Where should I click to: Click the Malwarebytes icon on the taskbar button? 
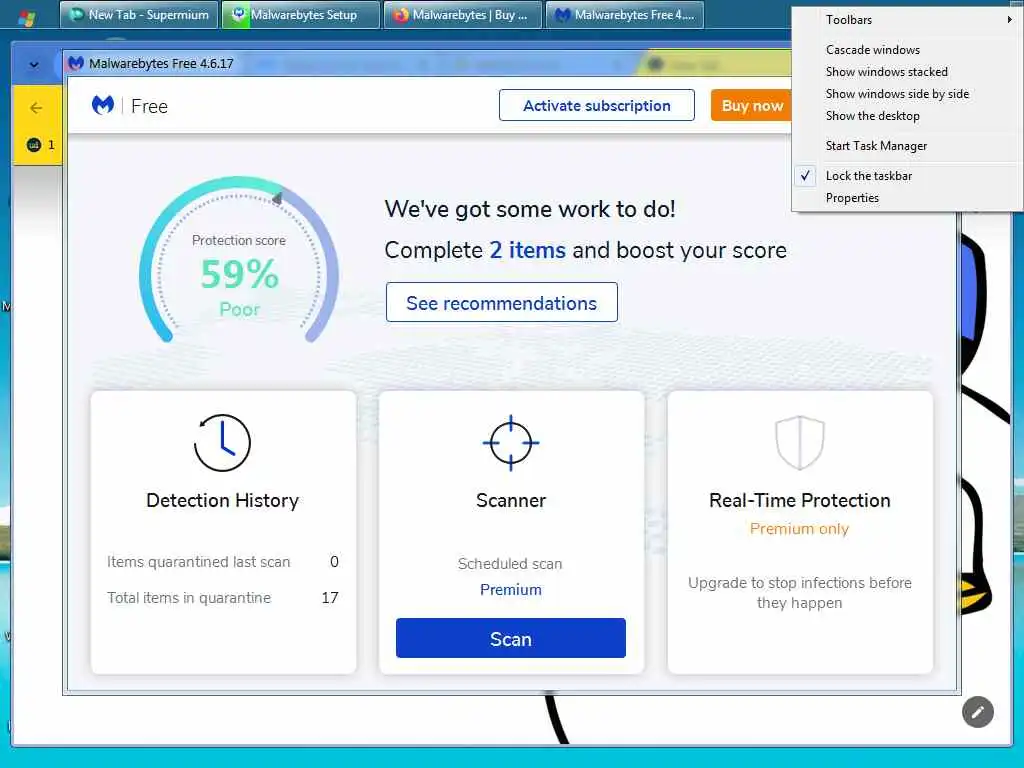tap(563, 14)
